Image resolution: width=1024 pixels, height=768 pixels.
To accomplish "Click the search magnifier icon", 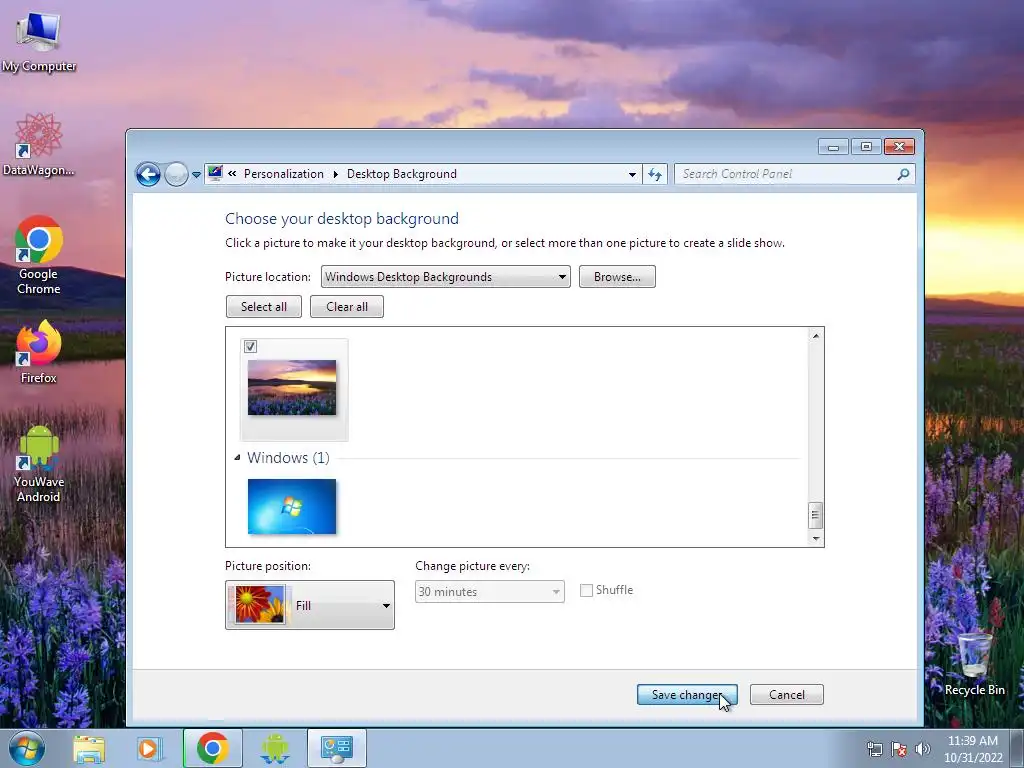I will tap(903, 174).
